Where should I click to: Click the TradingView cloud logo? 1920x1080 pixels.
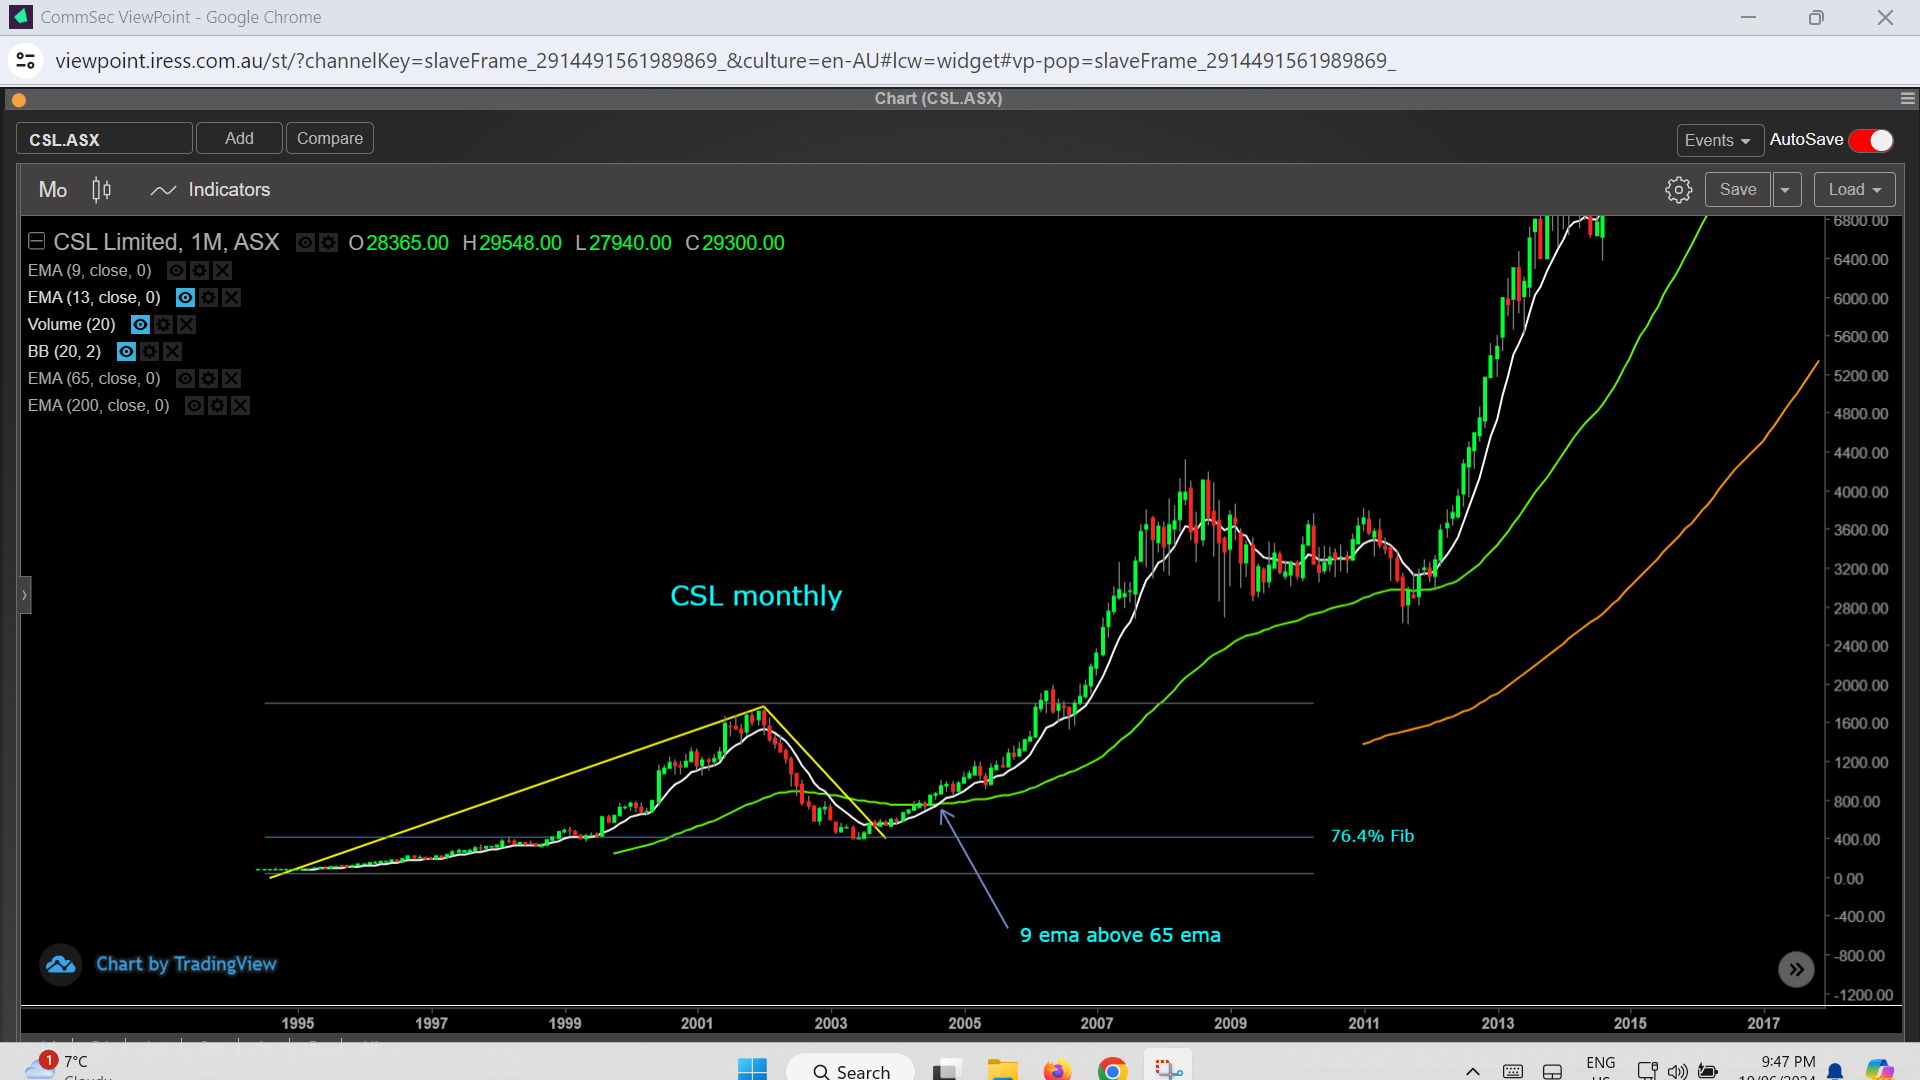(61, 964)
